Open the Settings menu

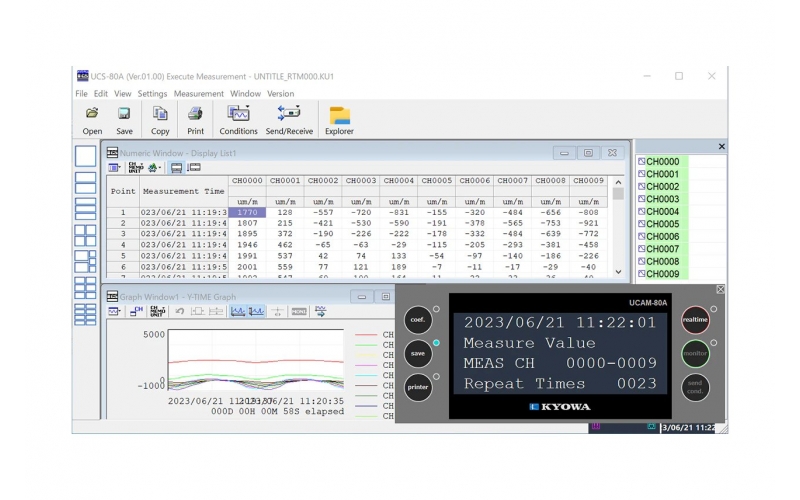(x=152, y=94)
